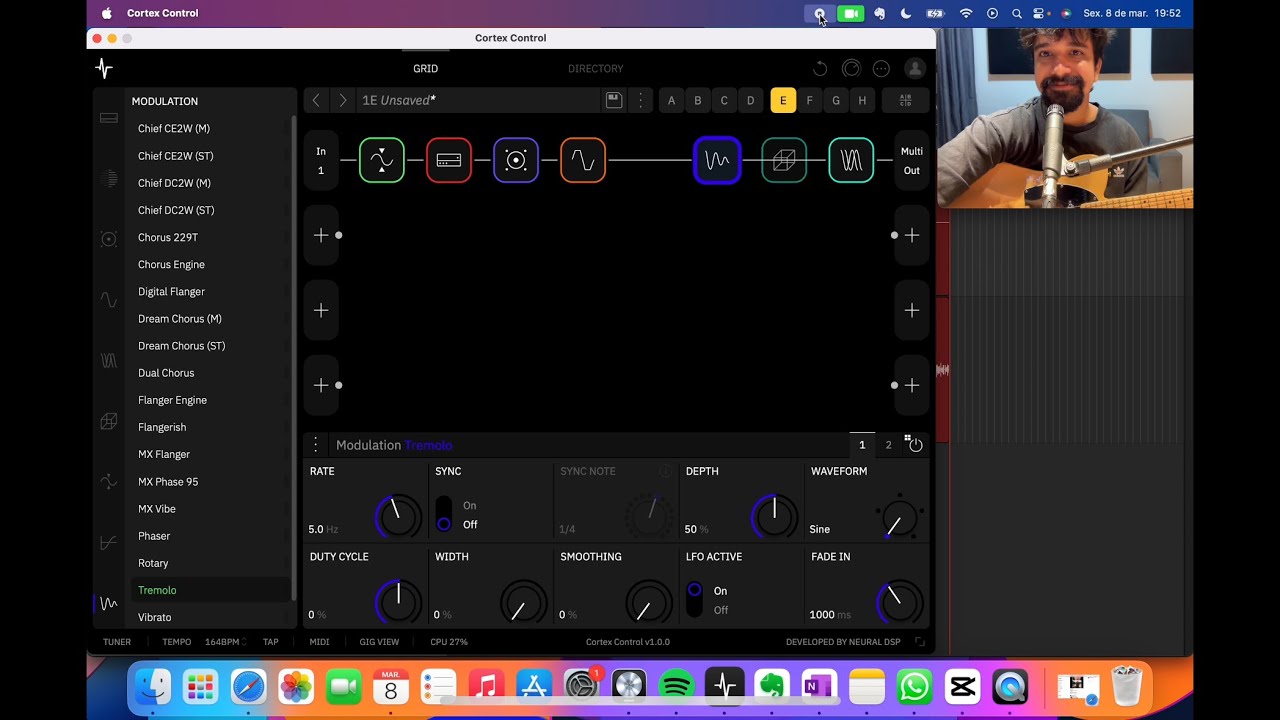Click the SYNC NOTE info icon
1280x720 pixels.
coord(665,471)
